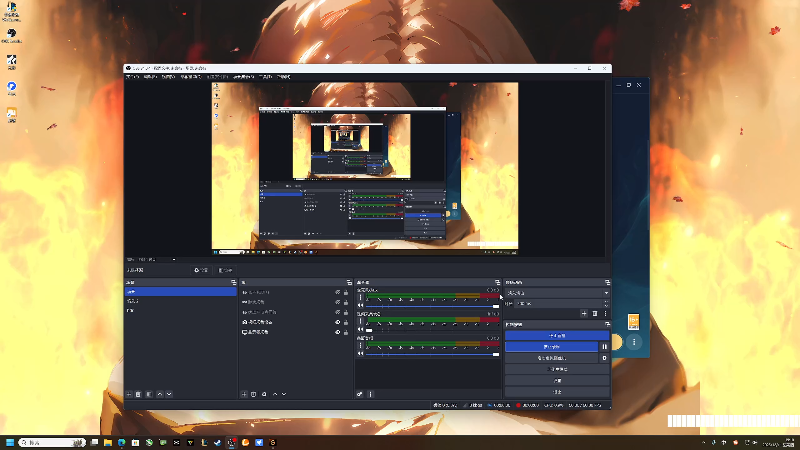800x450 pixels.
Task: Open the Scene Collection menu in OBS
Action: [244, 77]
